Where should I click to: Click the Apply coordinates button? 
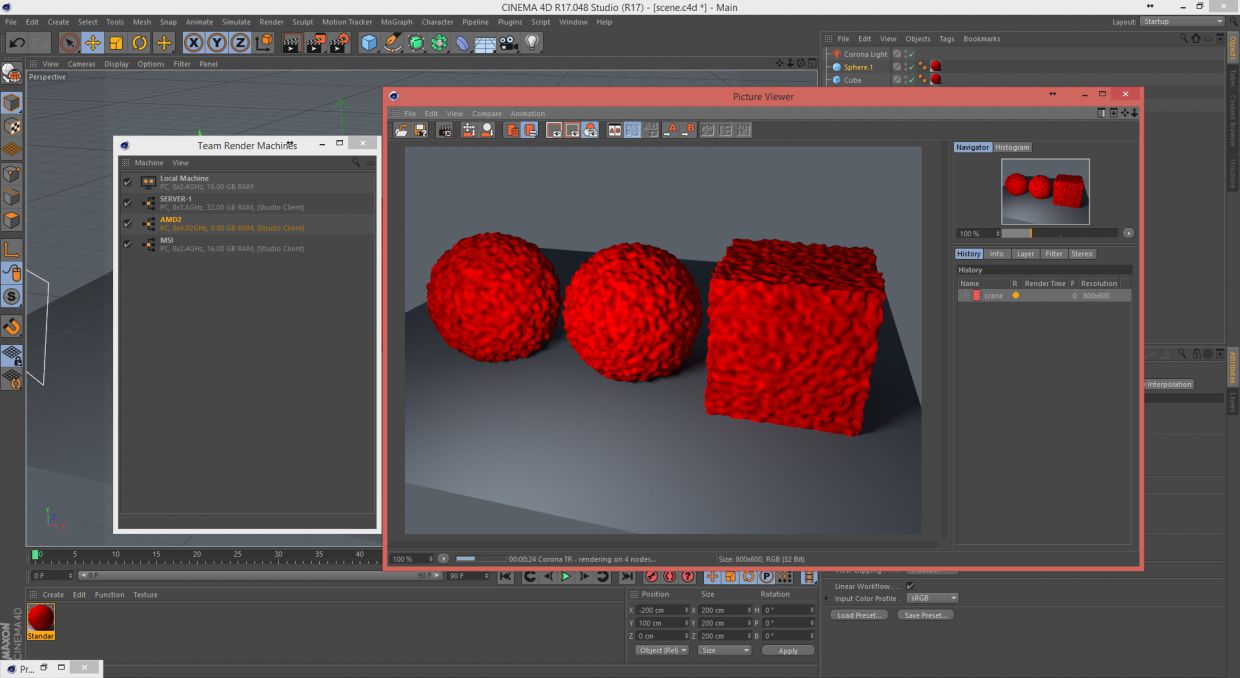pyautogui.click(x=788, y=650)
